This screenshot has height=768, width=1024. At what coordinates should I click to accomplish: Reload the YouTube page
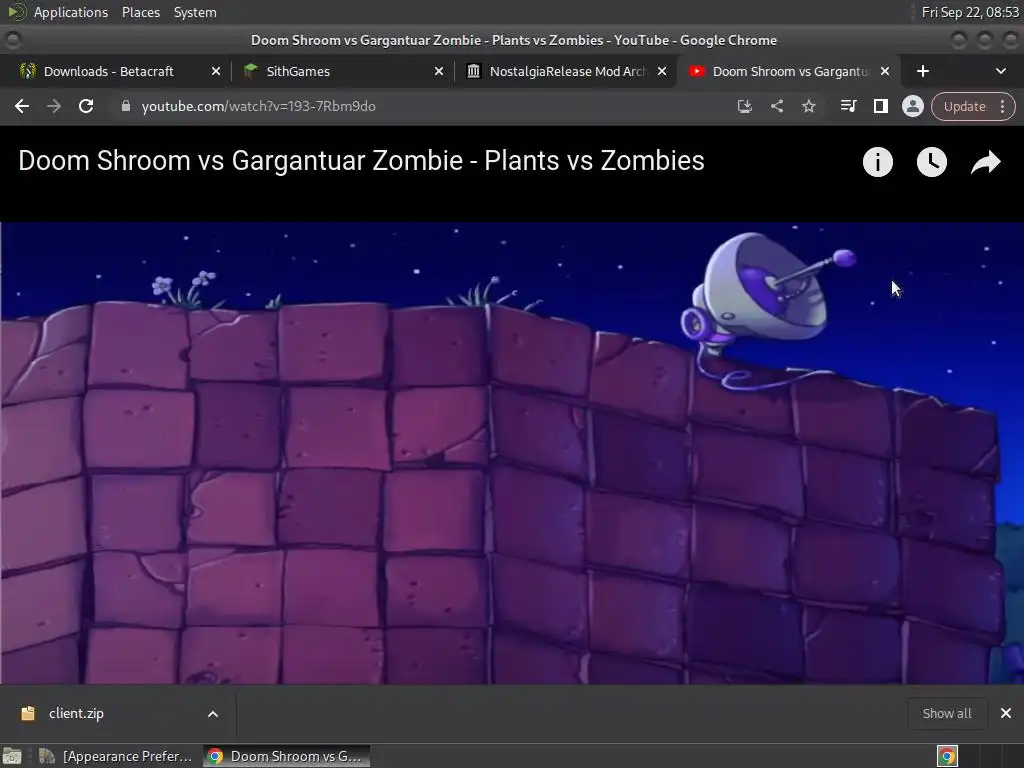click(x=86, y=106)
